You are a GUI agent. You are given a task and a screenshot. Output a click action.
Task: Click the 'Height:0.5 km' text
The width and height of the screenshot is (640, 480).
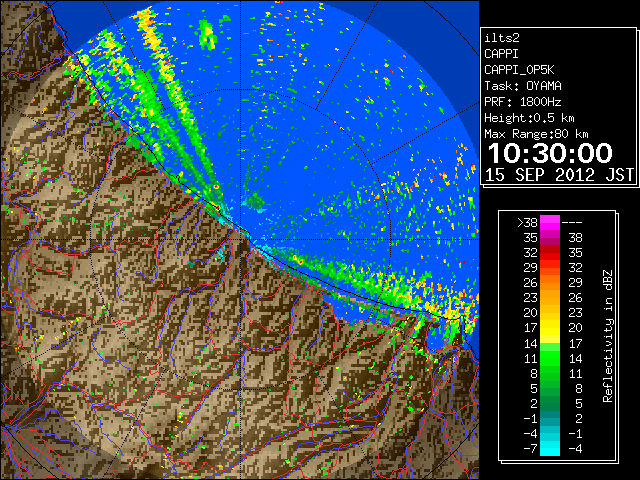click(529, 118)
